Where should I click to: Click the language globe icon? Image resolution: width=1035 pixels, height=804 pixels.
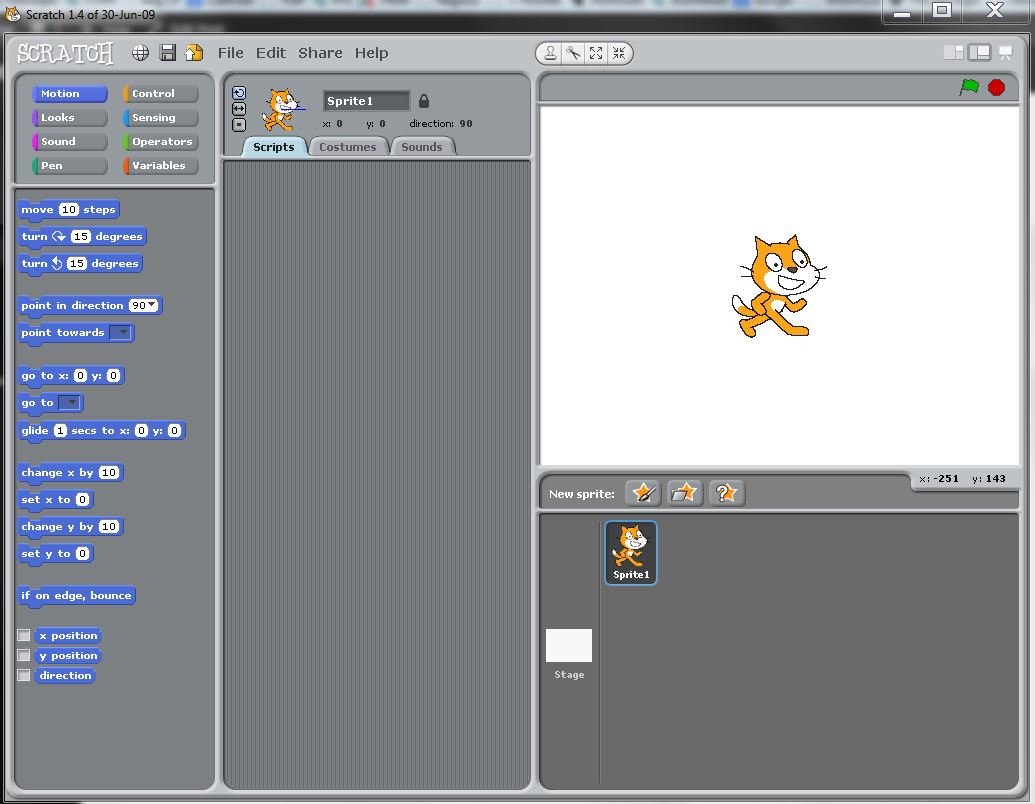(140, 53)
